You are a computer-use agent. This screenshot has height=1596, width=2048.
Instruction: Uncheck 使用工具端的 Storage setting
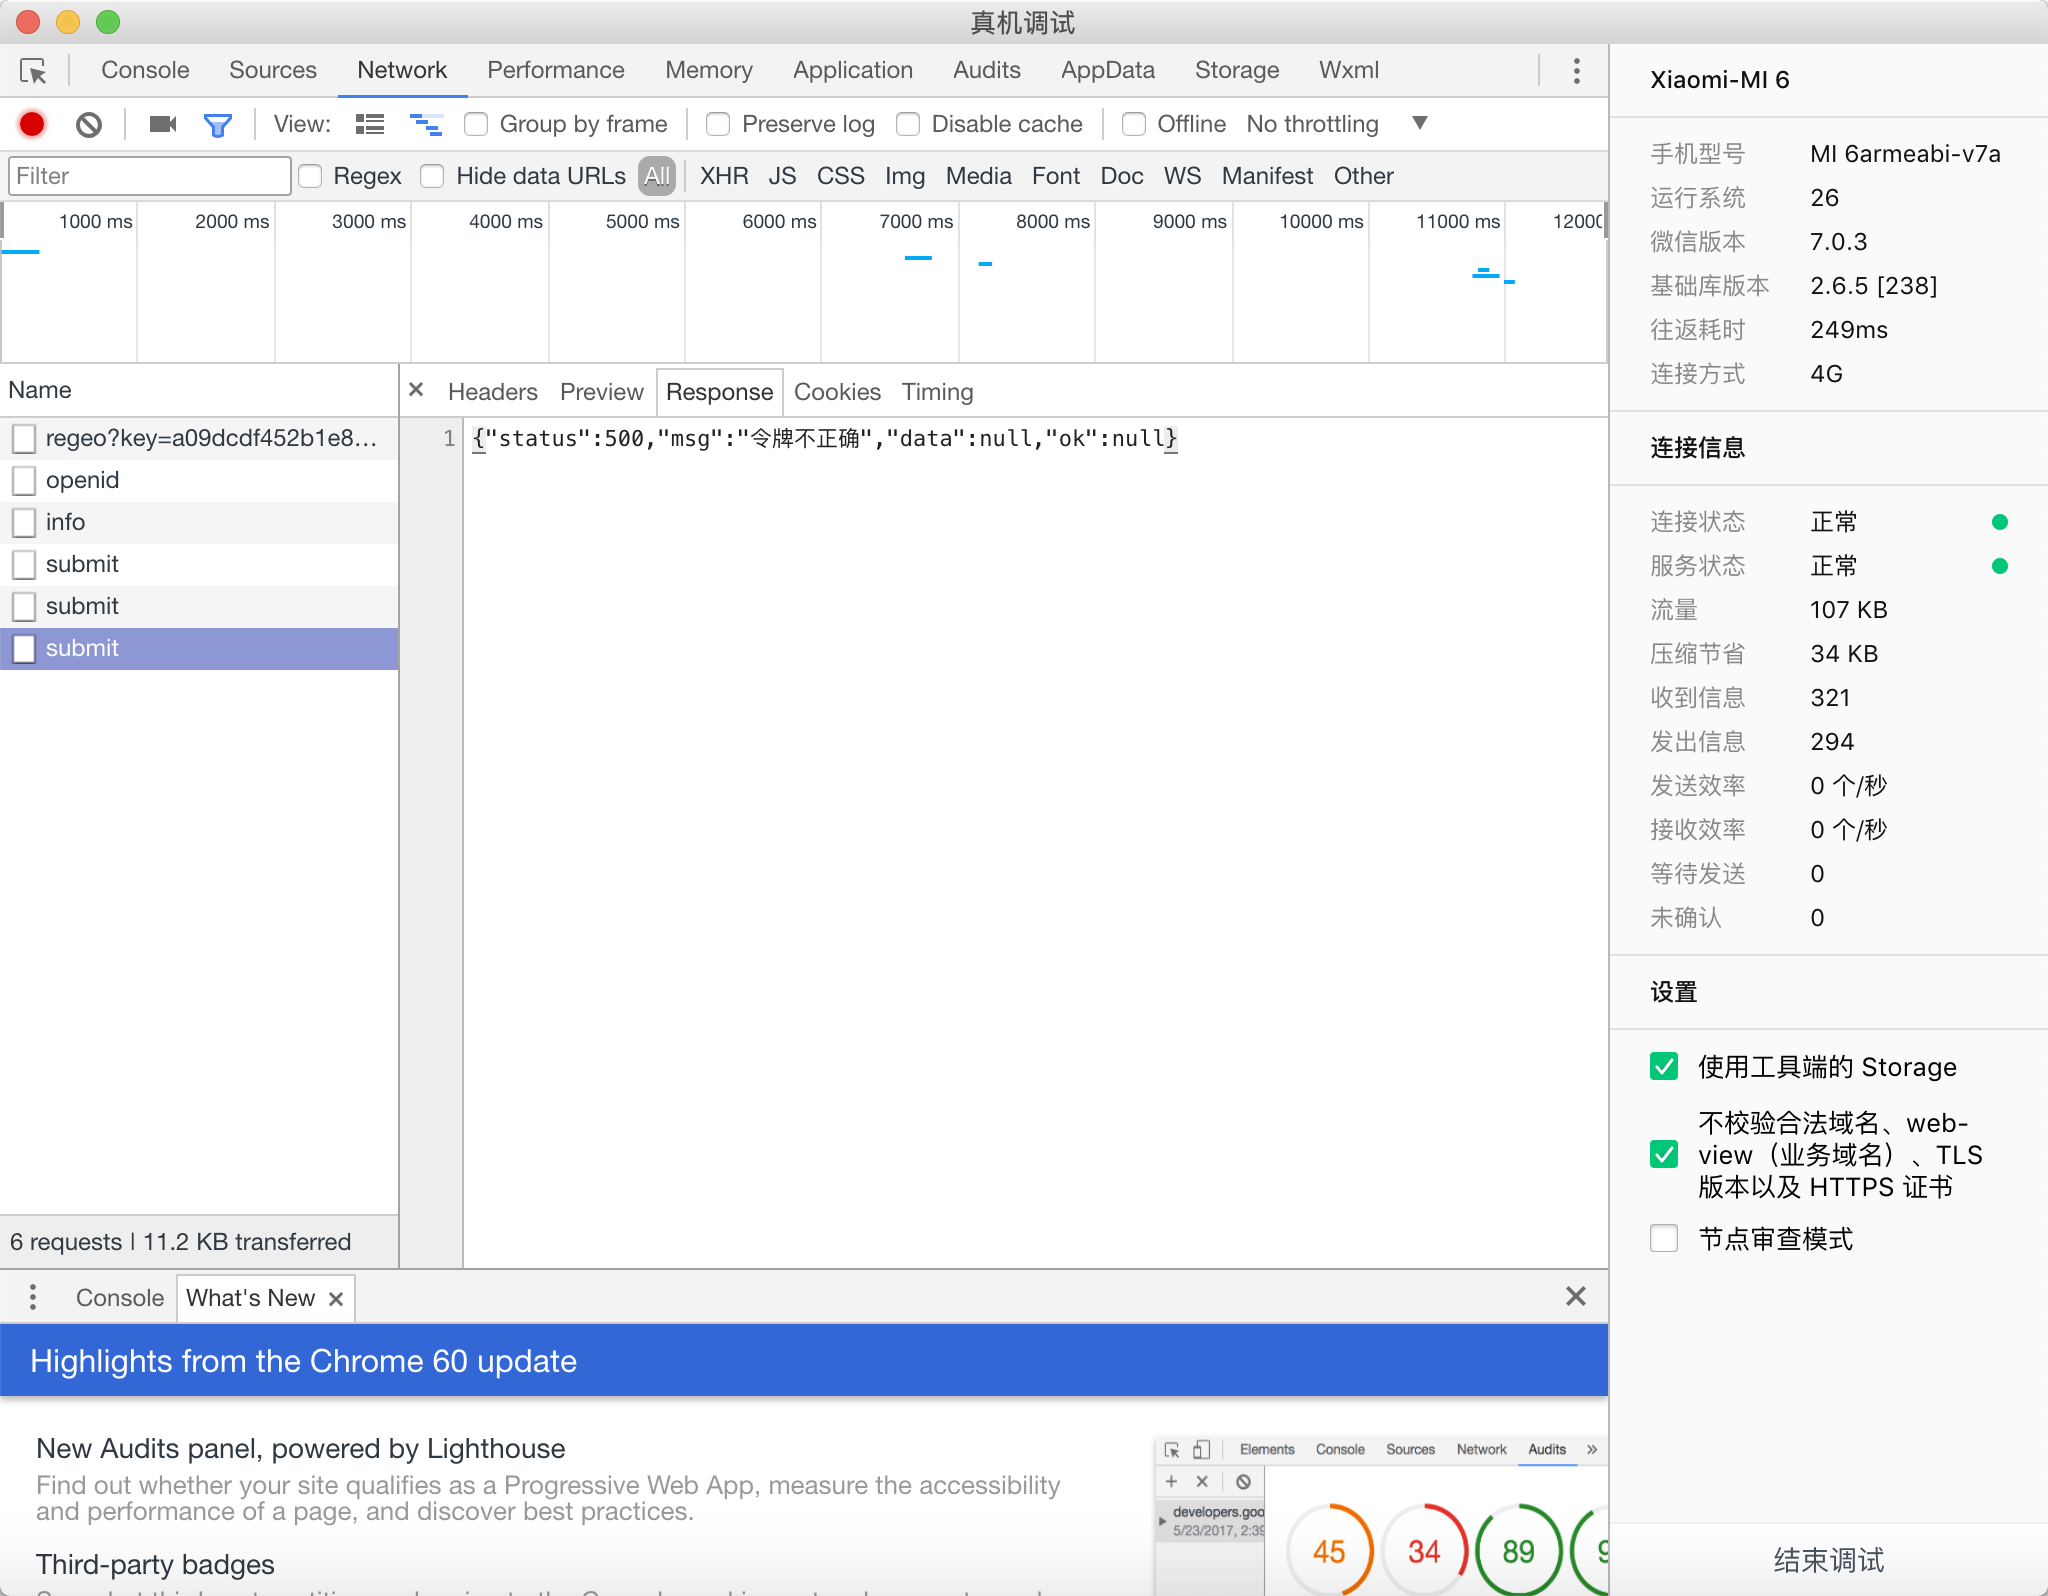tap(1664, 1066)
